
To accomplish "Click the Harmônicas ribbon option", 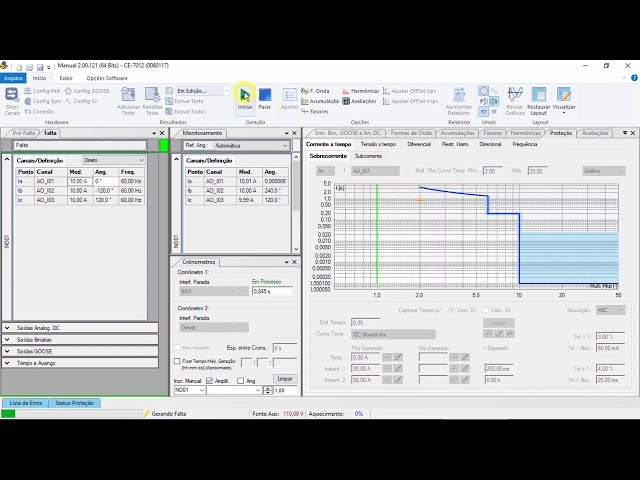I will click(361, 91).
